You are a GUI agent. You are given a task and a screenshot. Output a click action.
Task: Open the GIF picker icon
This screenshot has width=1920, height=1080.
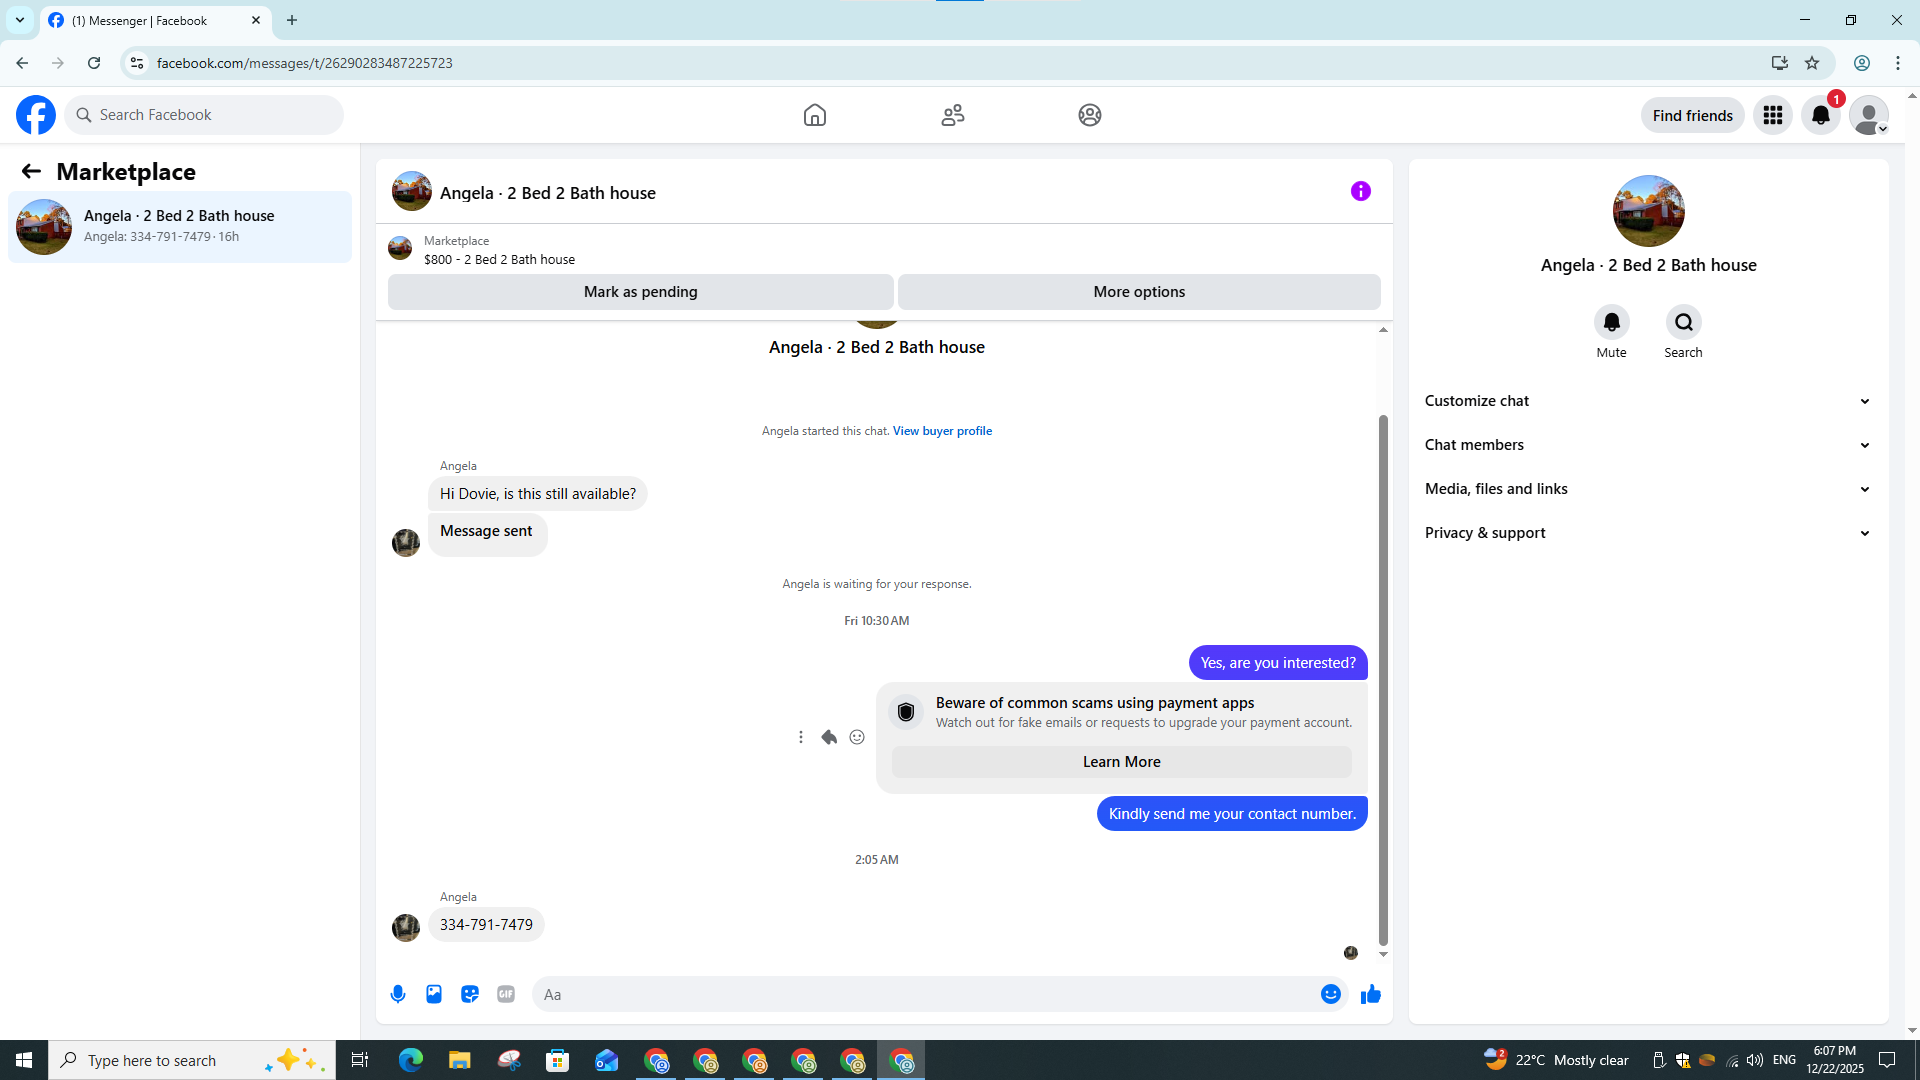point(506,994)
